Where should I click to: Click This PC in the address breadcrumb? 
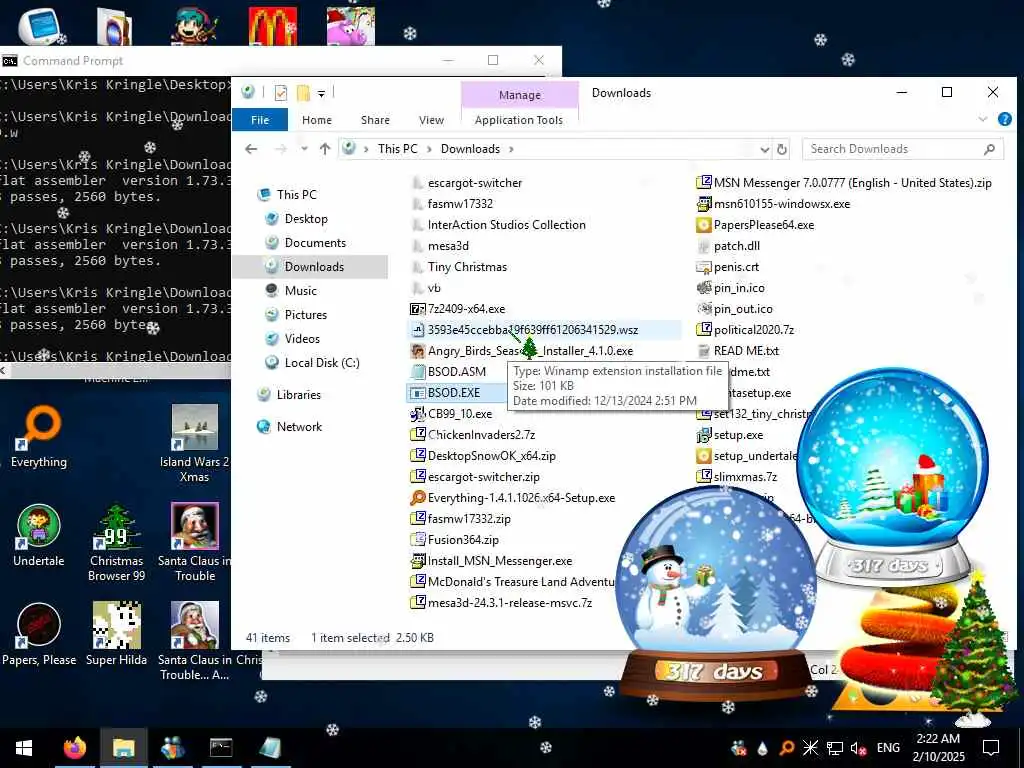(x=397, y=149)
